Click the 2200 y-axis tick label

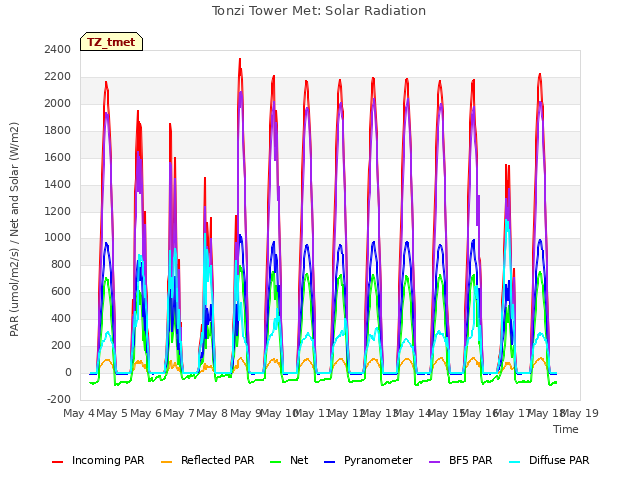pyautogui.click(x=58, y=76)
